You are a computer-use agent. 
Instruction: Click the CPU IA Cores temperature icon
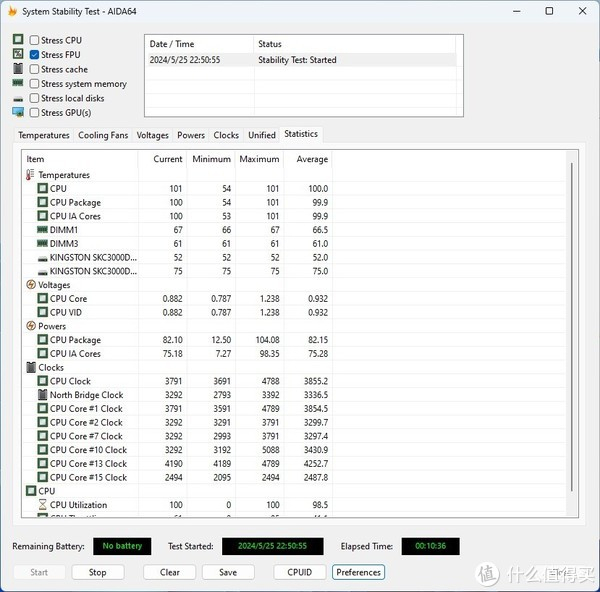pos(42,216)
